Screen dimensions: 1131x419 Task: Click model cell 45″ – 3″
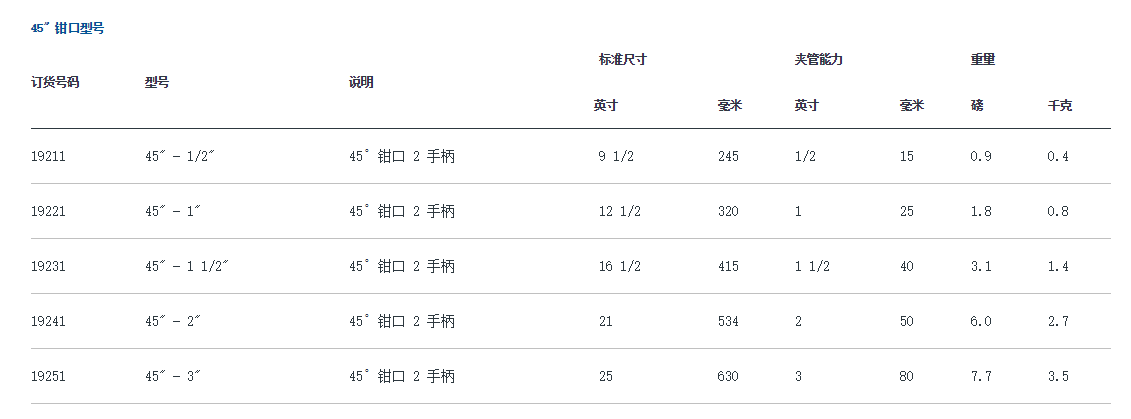(x=173, y=376)
